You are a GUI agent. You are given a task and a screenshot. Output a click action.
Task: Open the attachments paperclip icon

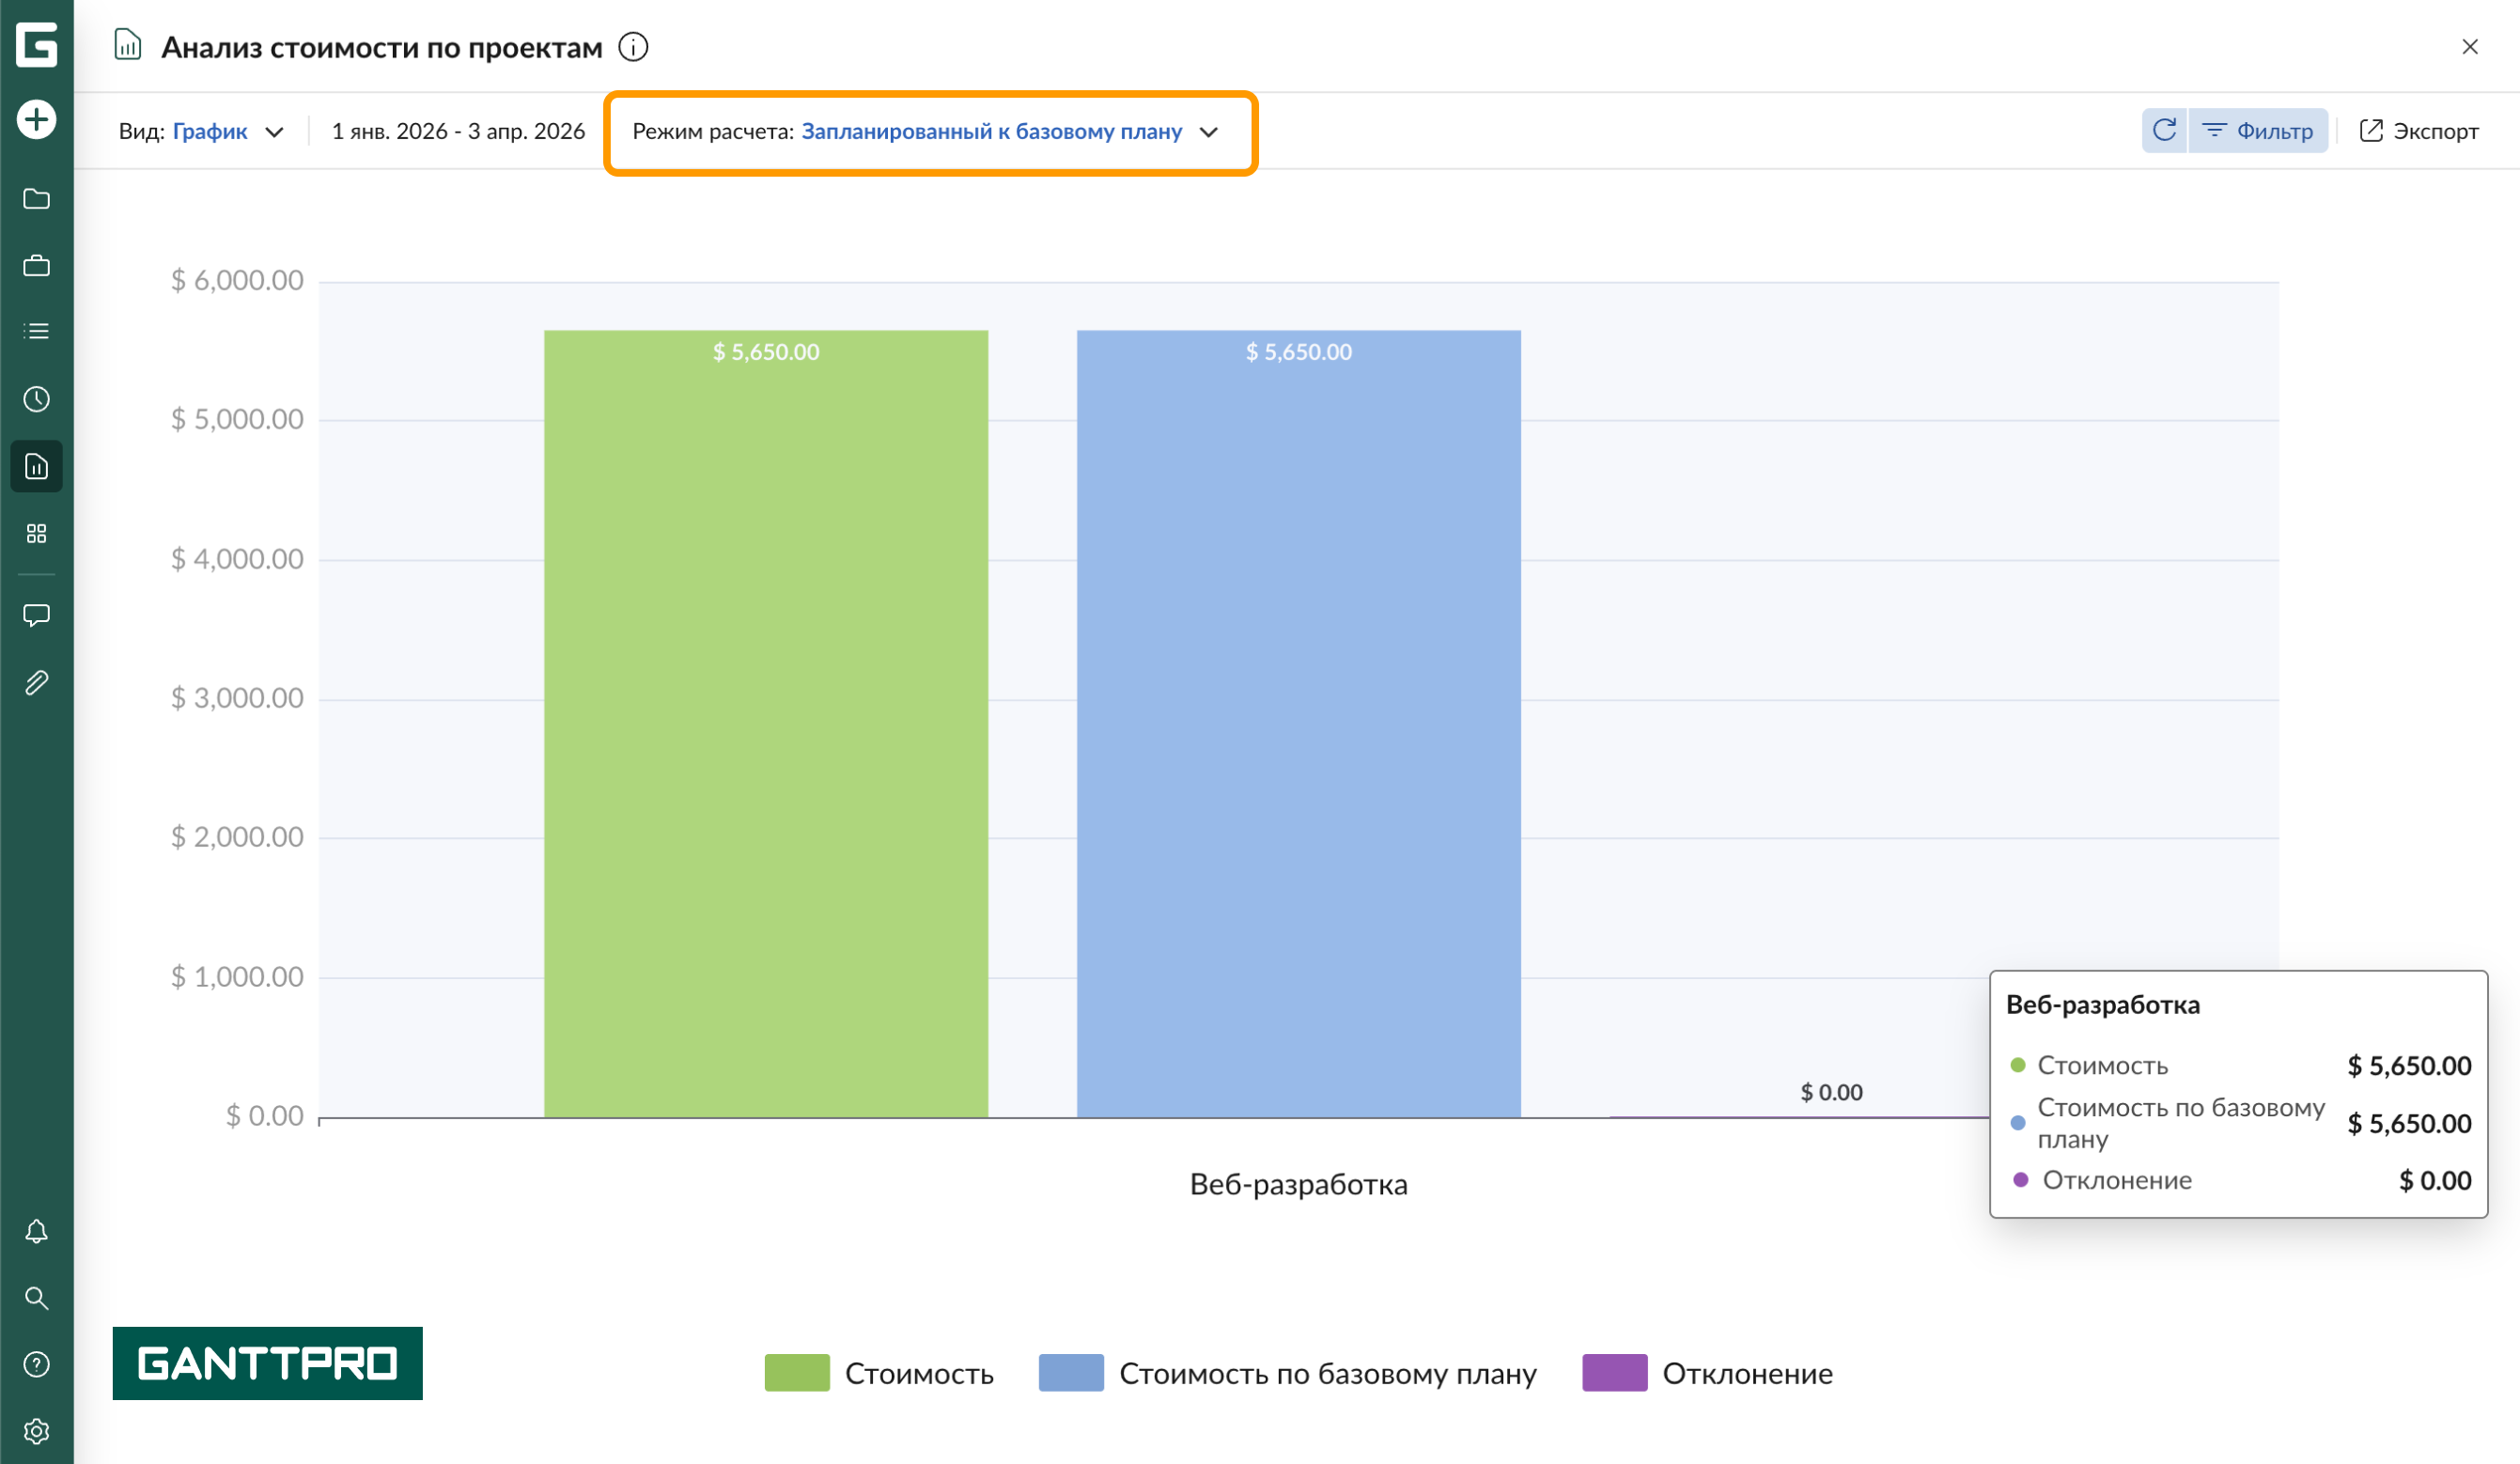36,683
